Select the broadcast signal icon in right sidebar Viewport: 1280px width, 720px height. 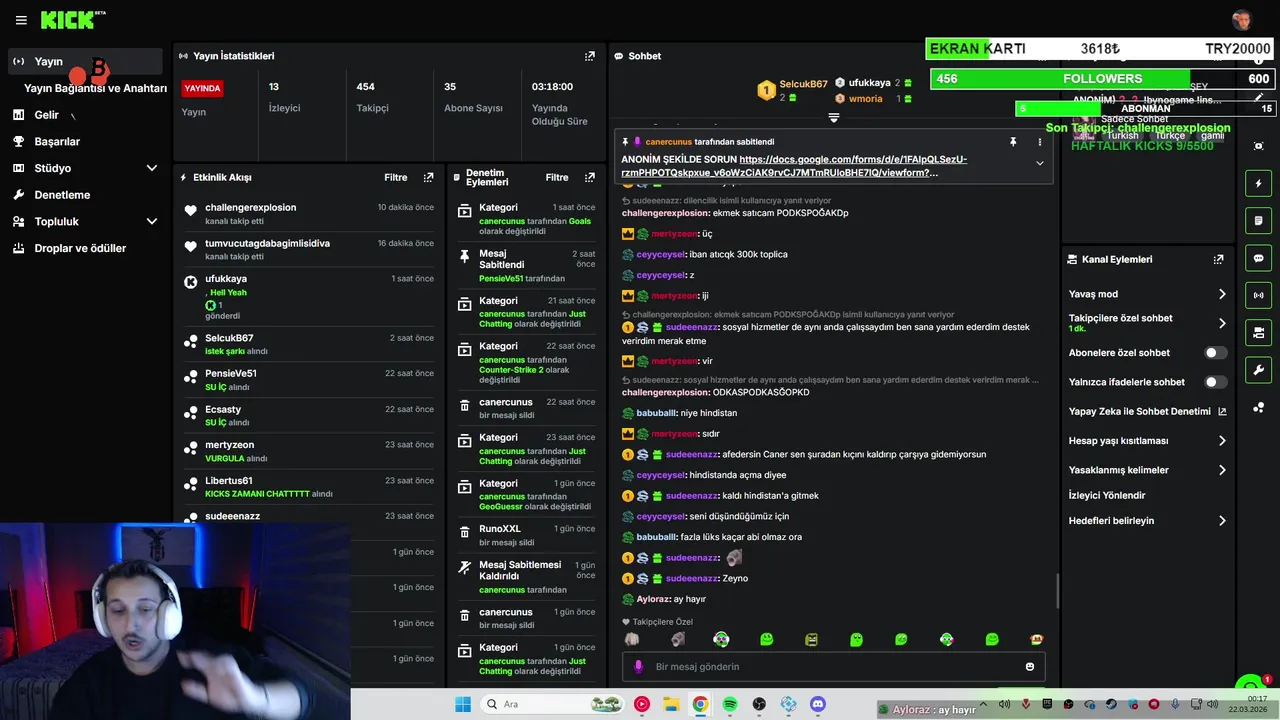tap(1258, 294)
